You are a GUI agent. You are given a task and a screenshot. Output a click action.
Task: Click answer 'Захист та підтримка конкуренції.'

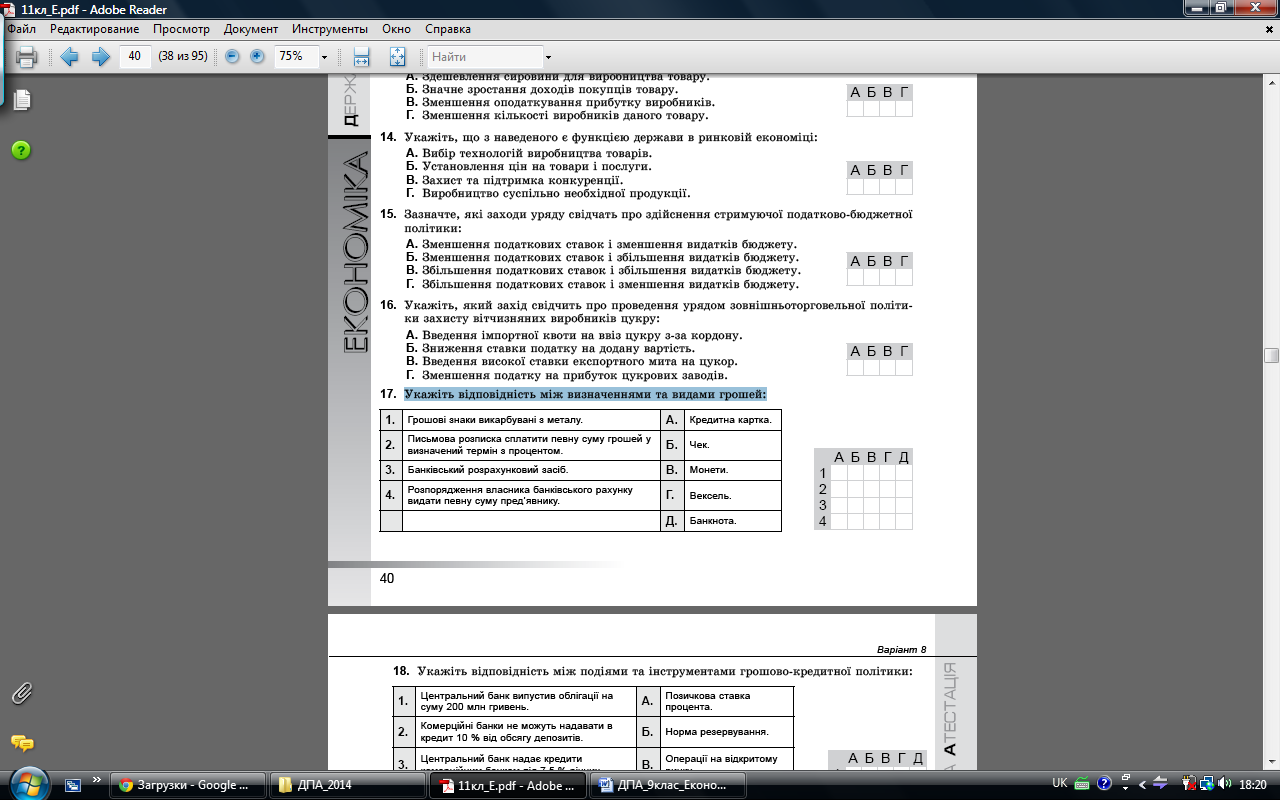(522, 180)
